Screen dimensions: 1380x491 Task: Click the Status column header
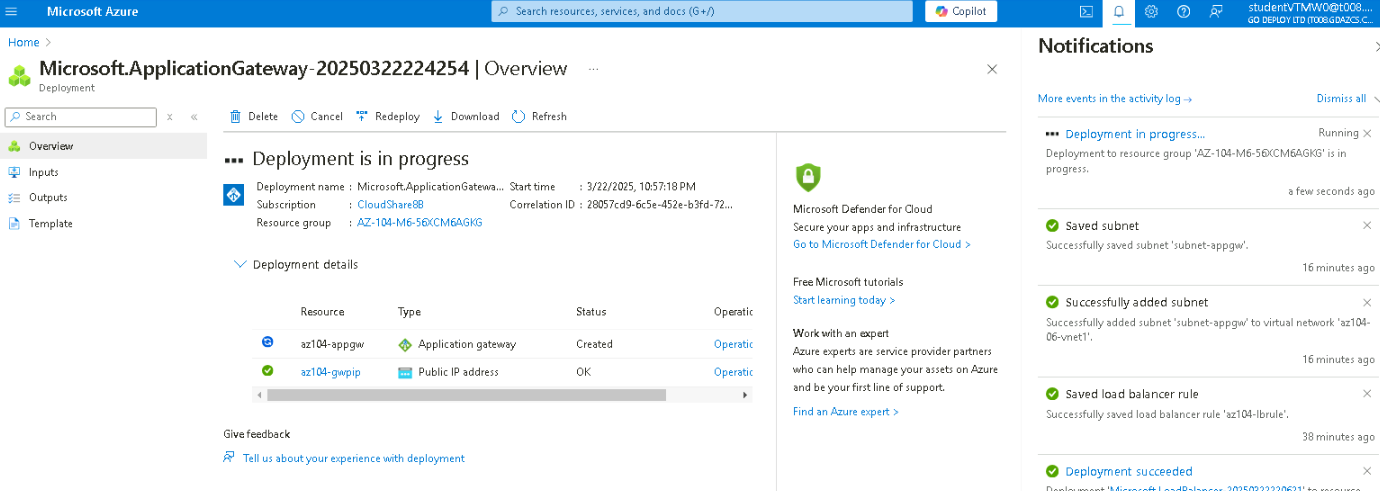pyautogui.click(x=591, y=312)
